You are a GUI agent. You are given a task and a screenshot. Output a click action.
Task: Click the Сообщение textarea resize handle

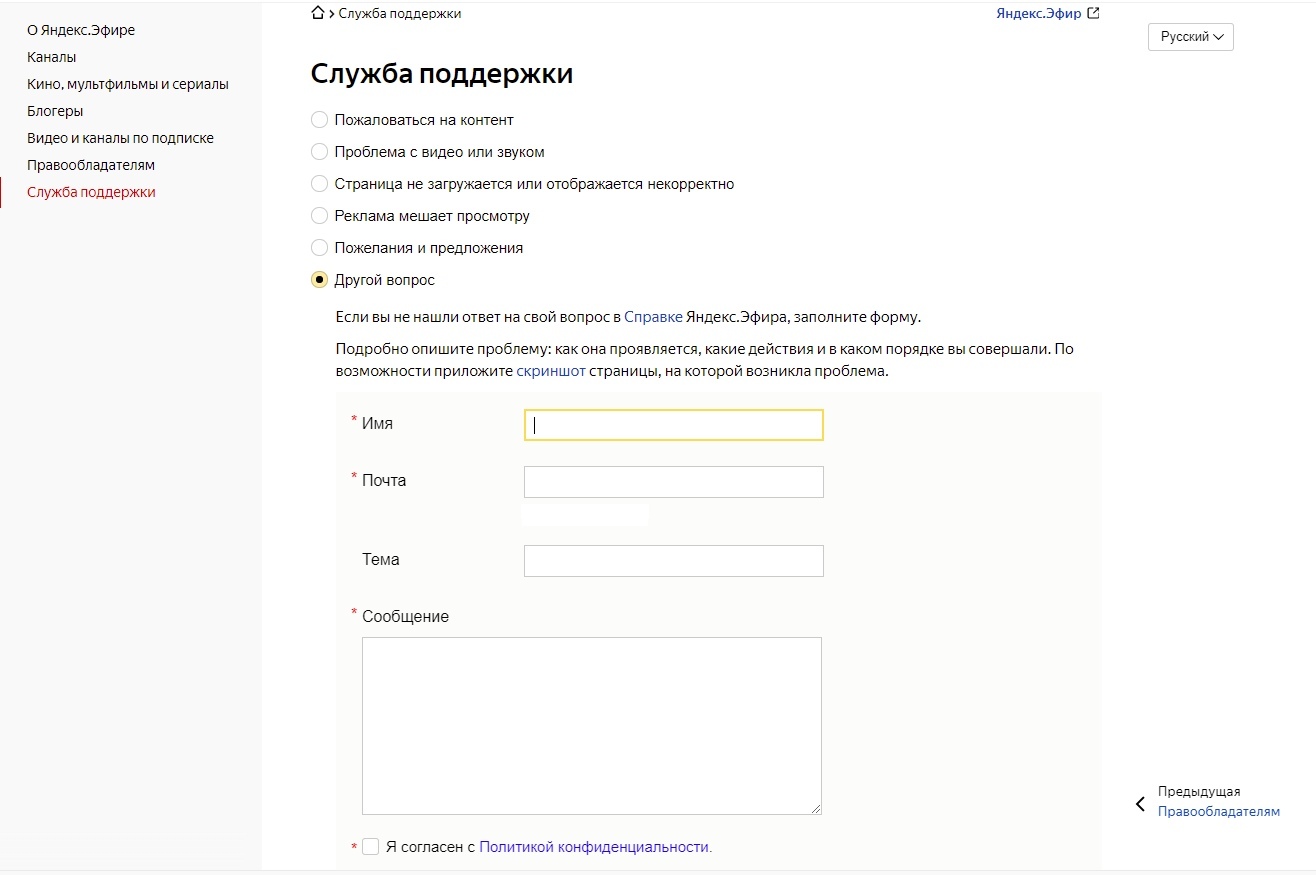pos(815,808)
